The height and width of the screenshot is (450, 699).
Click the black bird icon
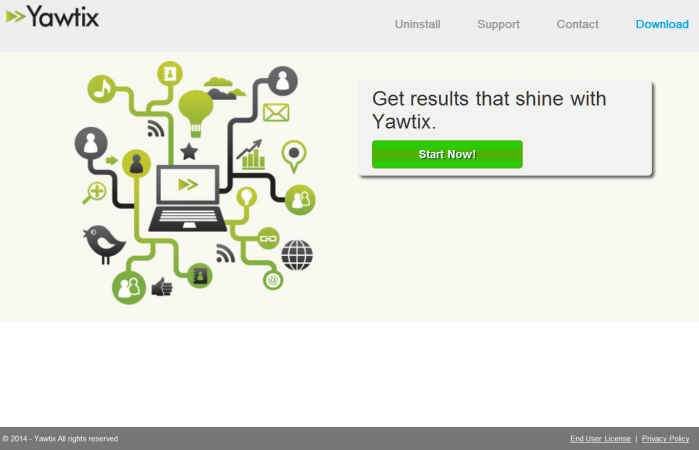[x=104, y=243]
